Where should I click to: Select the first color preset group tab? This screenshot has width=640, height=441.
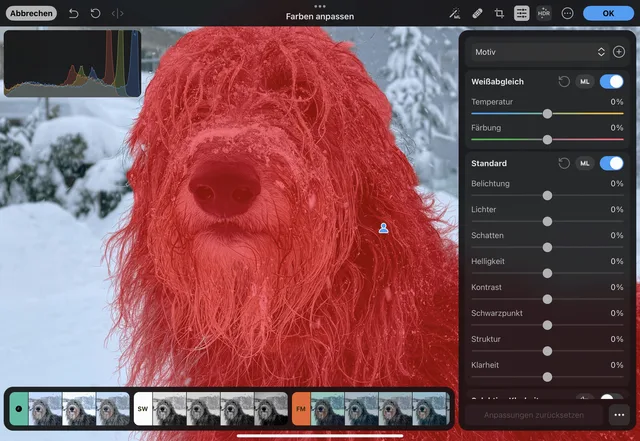19,409
